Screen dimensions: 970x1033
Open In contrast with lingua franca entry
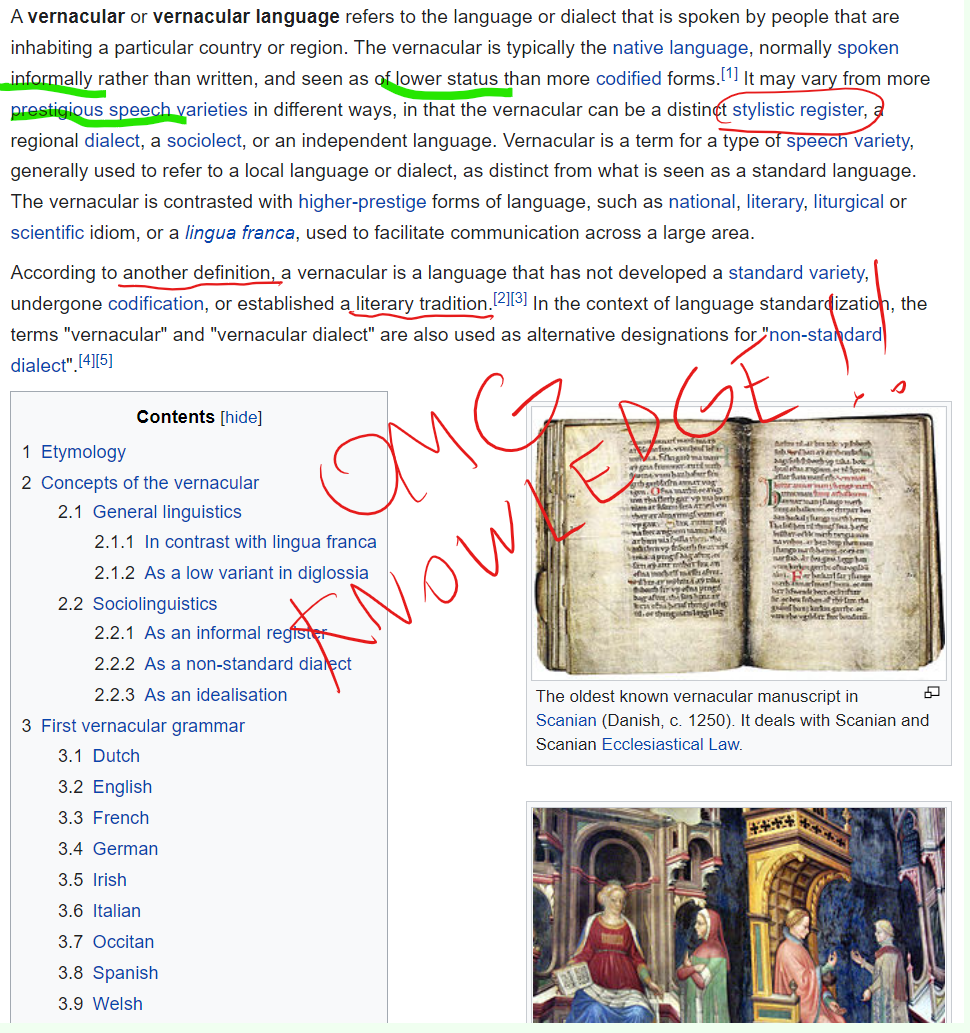tap(260, 542)
